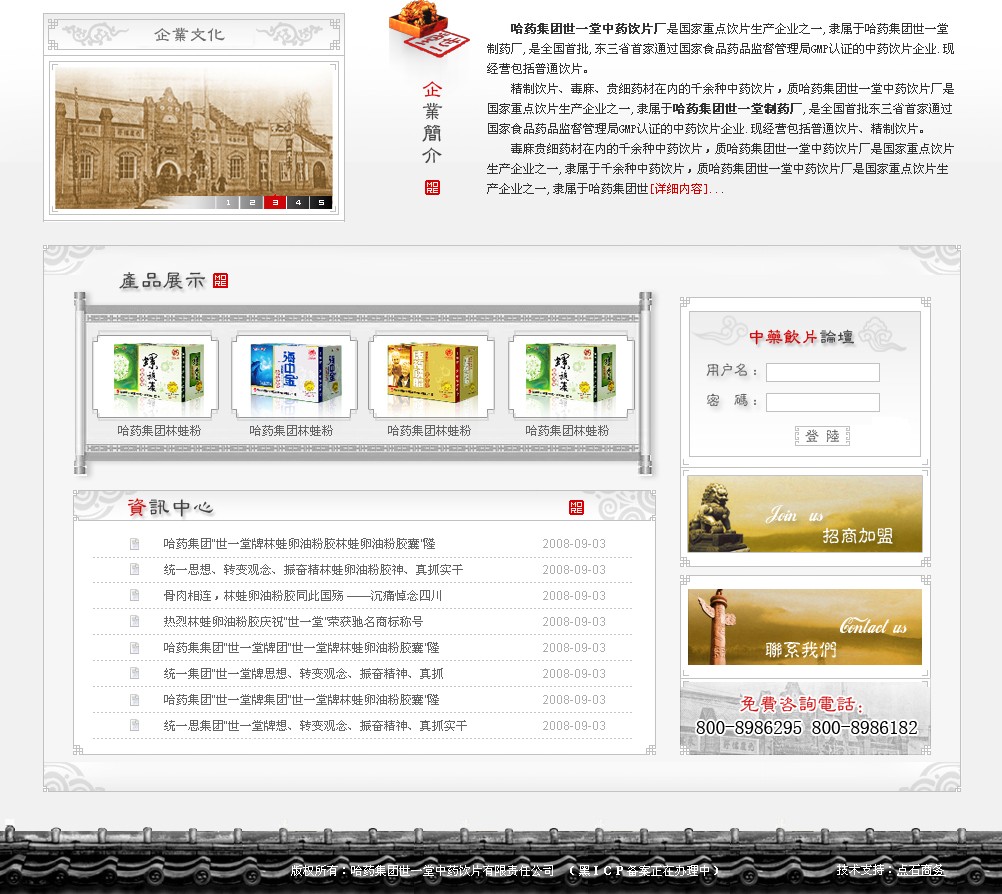Image resolution: width=1002 pixels, height=894 pixels.
Task: Click the document icon beside the last news item
Action: click(134, 726)
